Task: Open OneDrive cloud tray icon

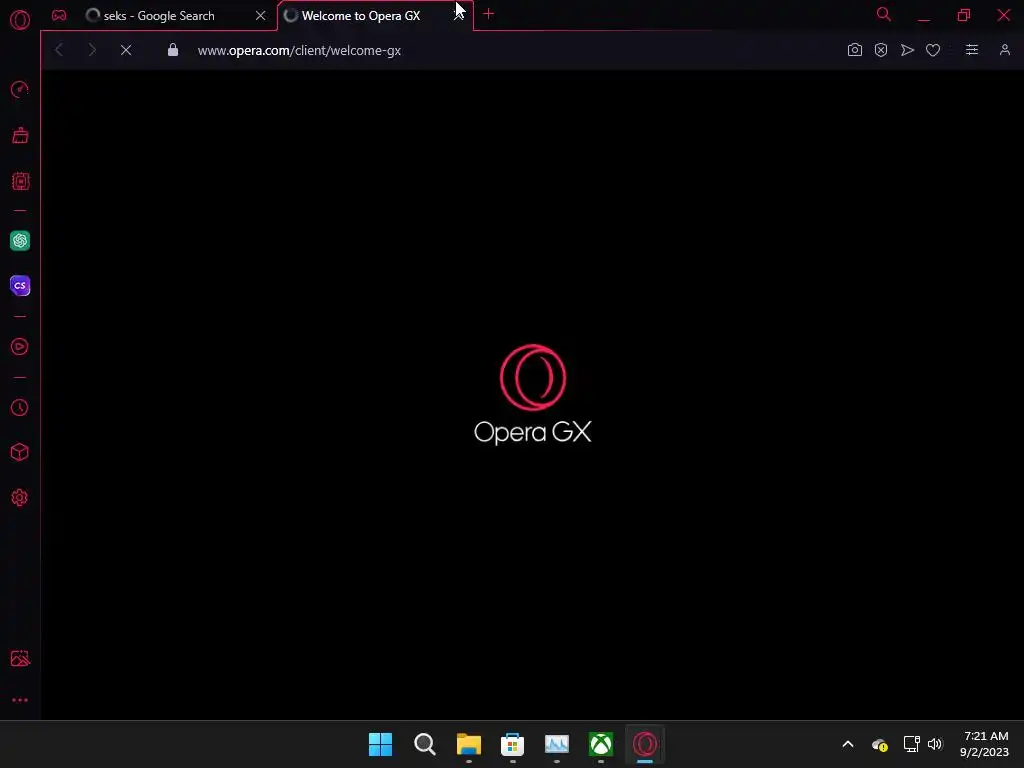Action: (x=880, y=744)
